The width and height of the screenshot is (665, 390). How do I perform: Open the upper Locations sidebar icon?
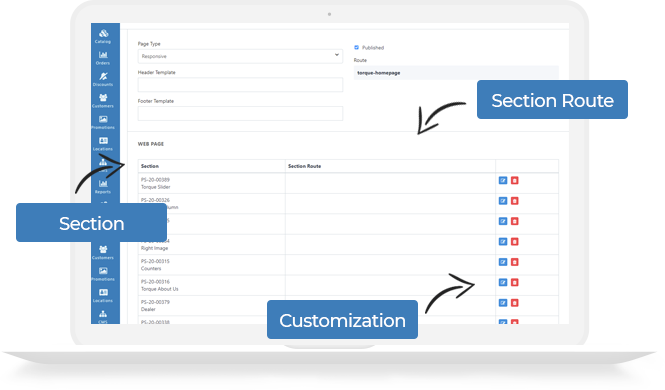click(103, 144)
